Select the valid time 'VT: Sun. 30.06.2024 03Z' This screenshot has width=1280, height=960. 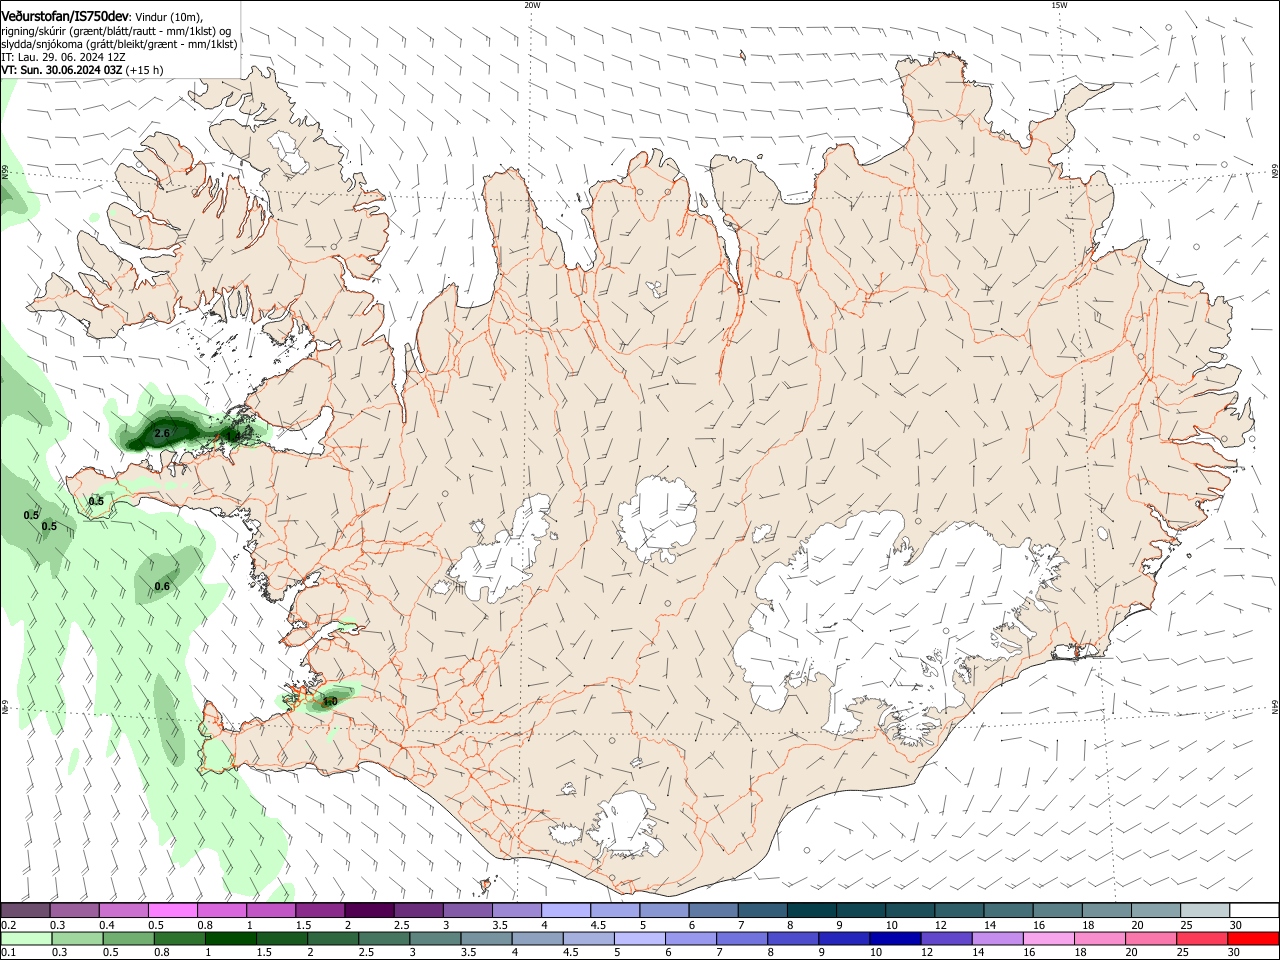coord(62,70)
